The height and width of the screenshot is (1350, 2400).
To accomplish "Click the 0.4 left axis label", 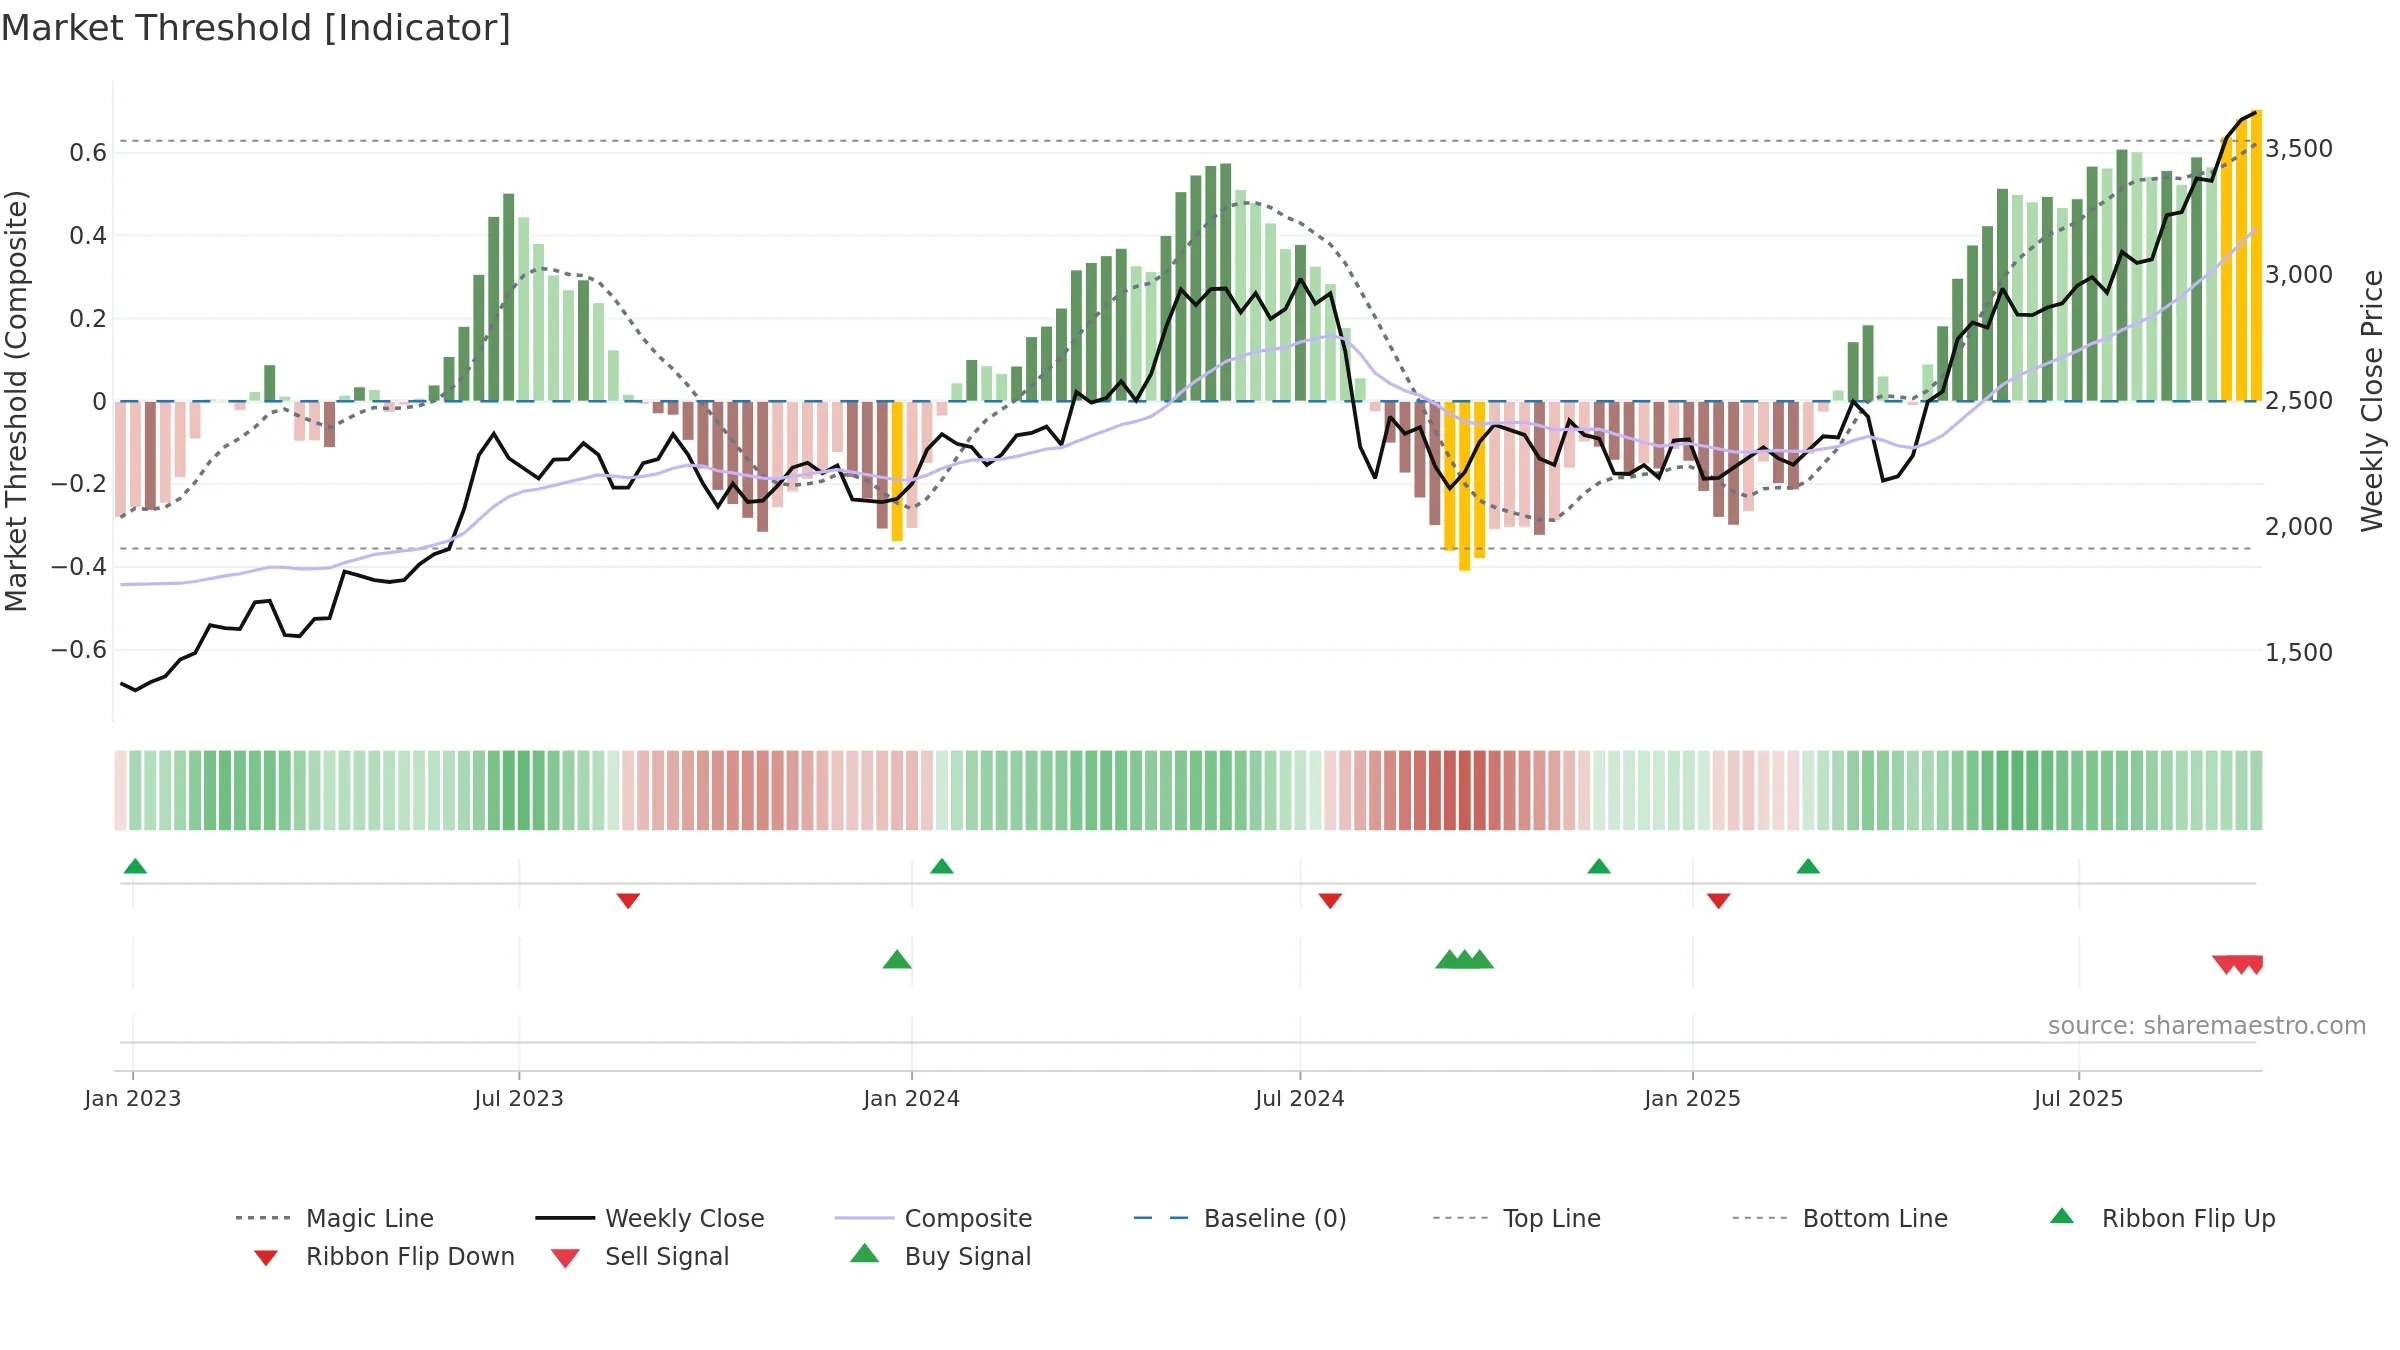I will click(x=88, y=236).
